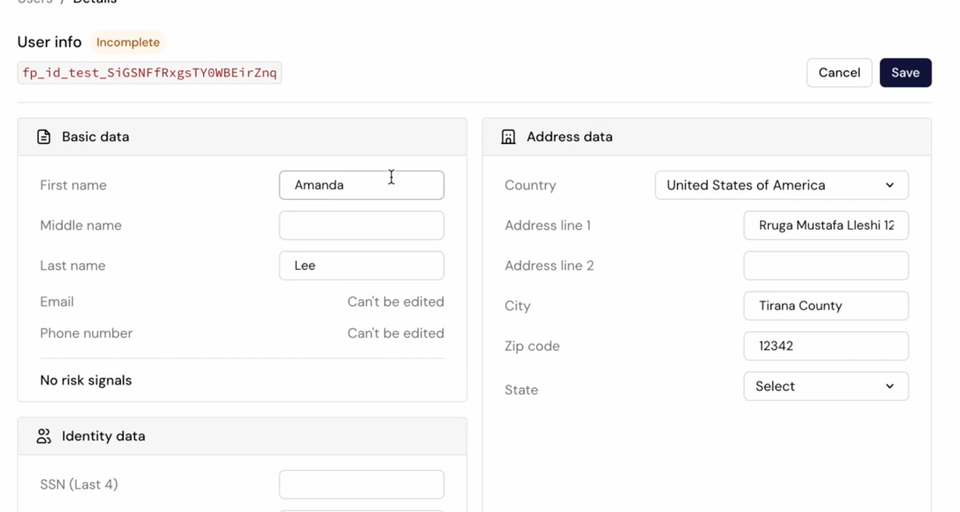Cancel editing user info
960x512 pixels.
[839, 73]
